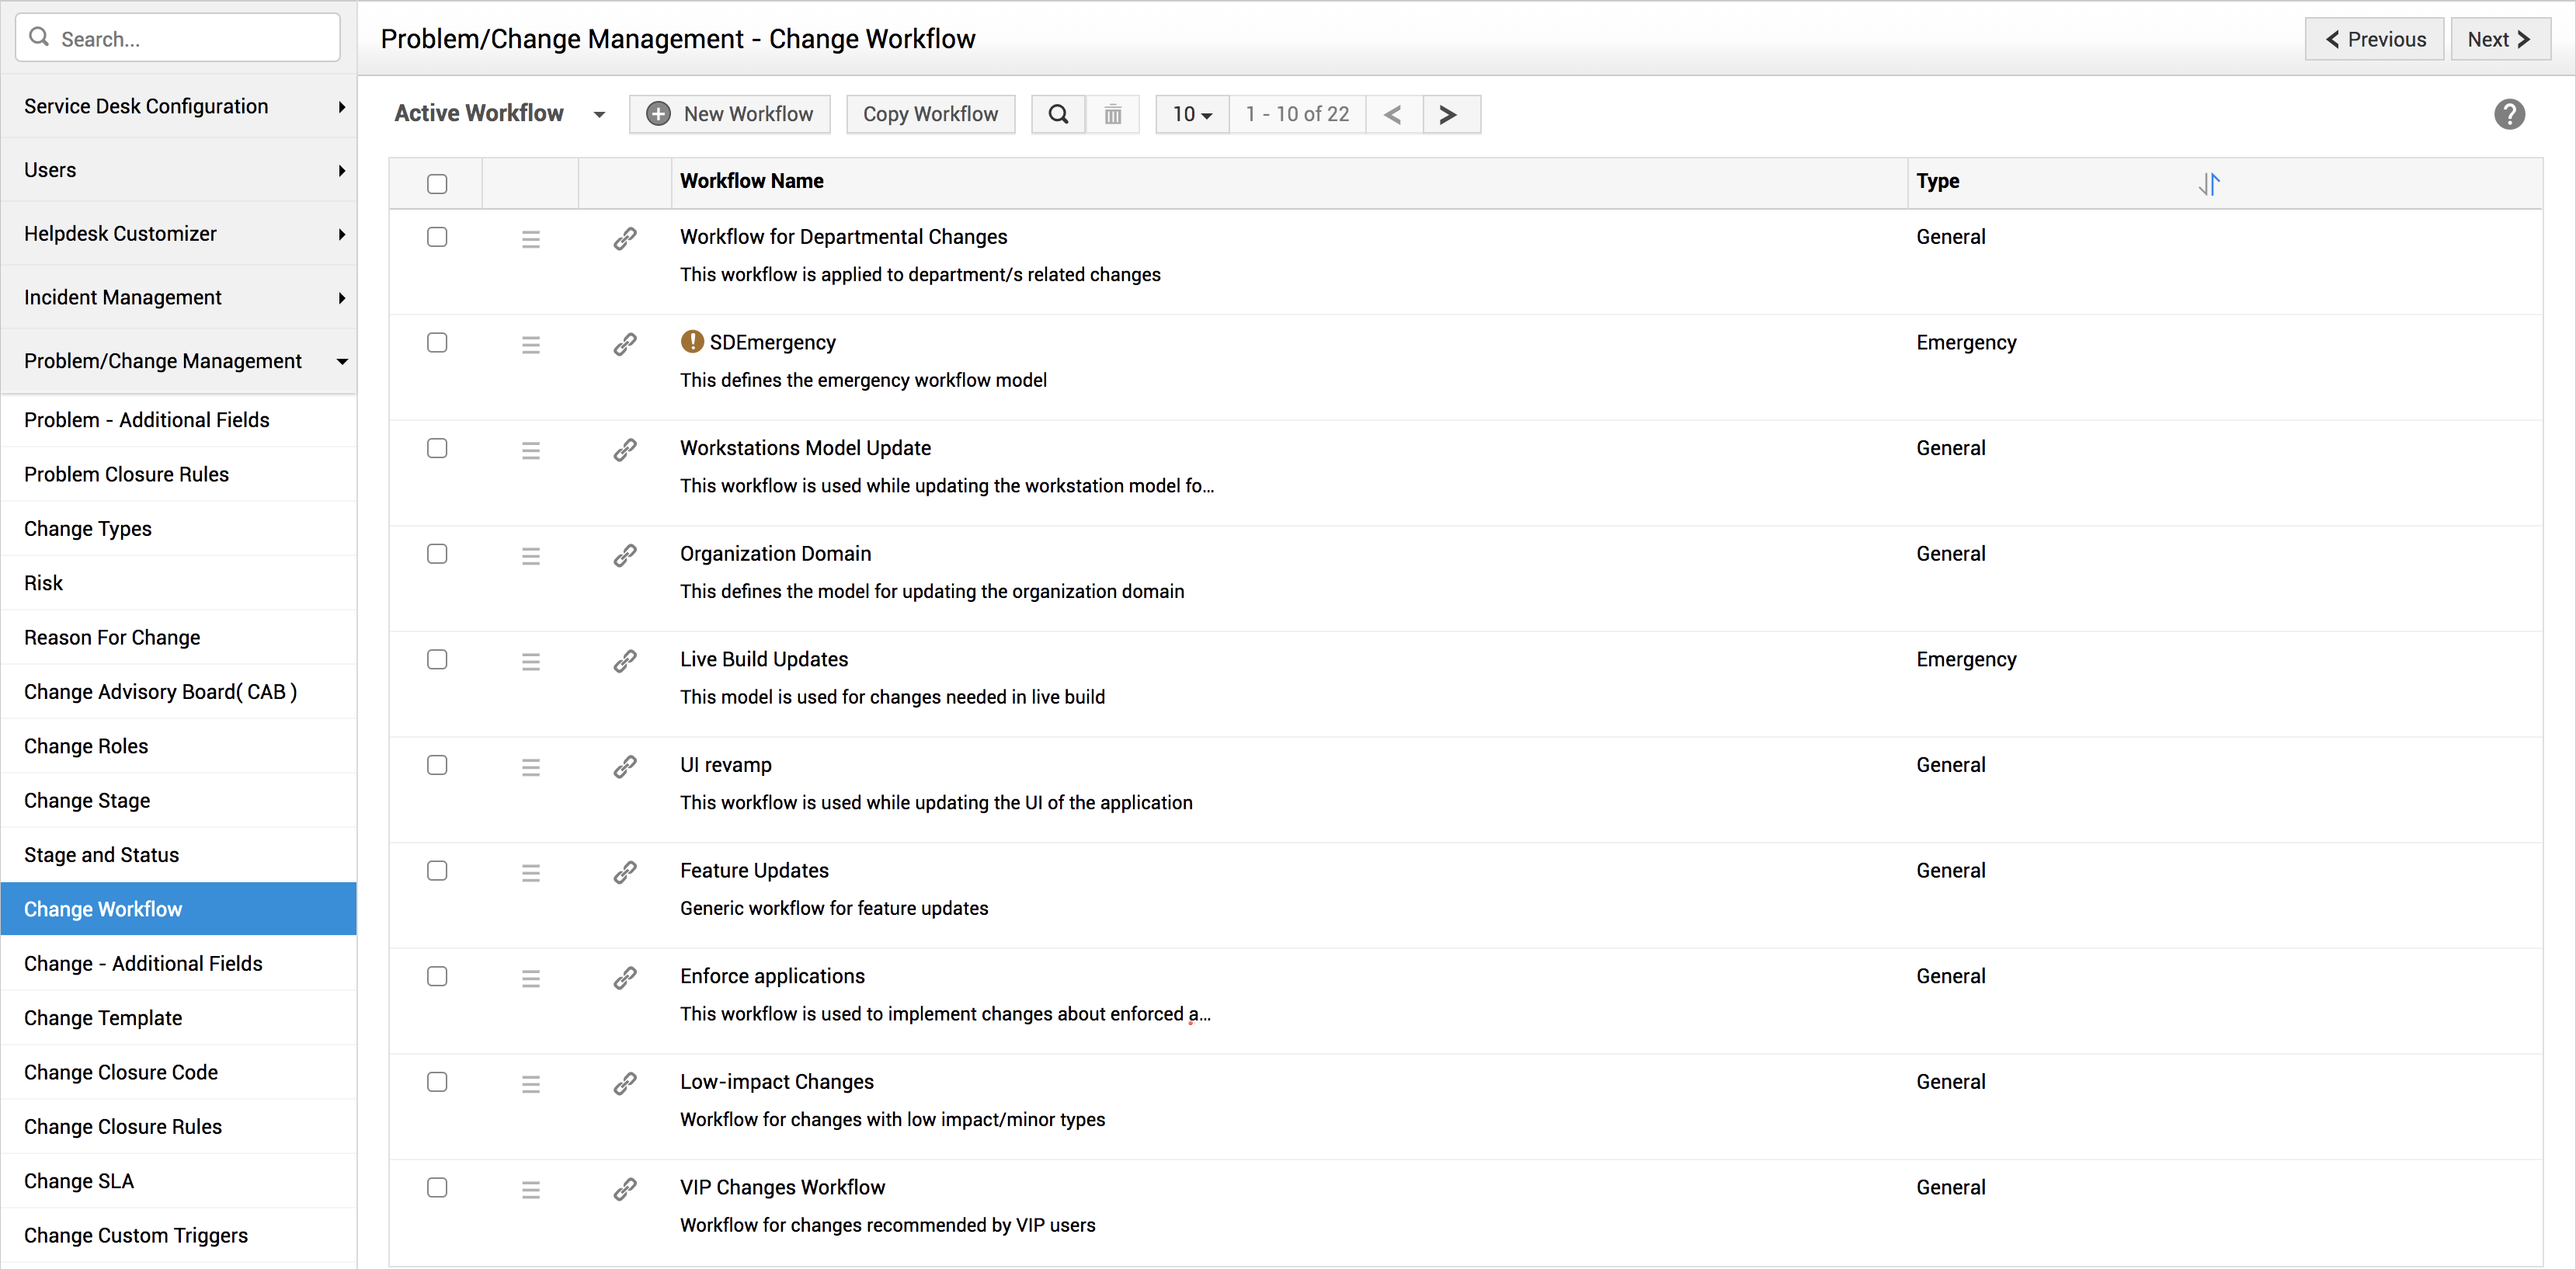Click link icon for Feature Updates row

(x=625, y=872)
